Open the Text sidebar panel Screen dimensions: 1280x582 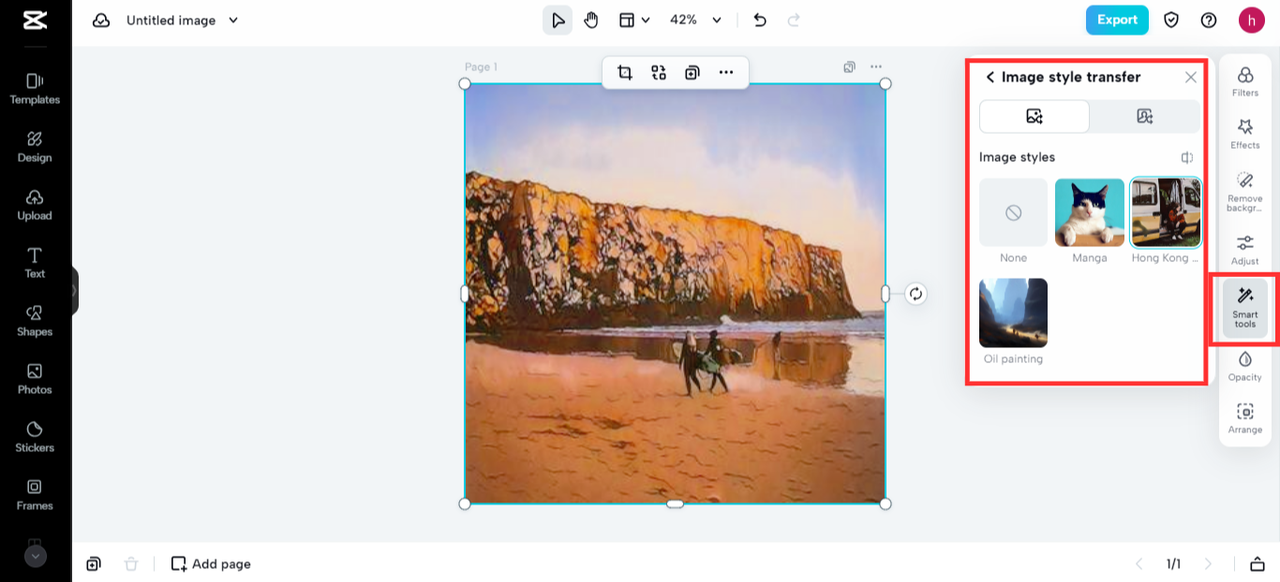coord(35,262)
